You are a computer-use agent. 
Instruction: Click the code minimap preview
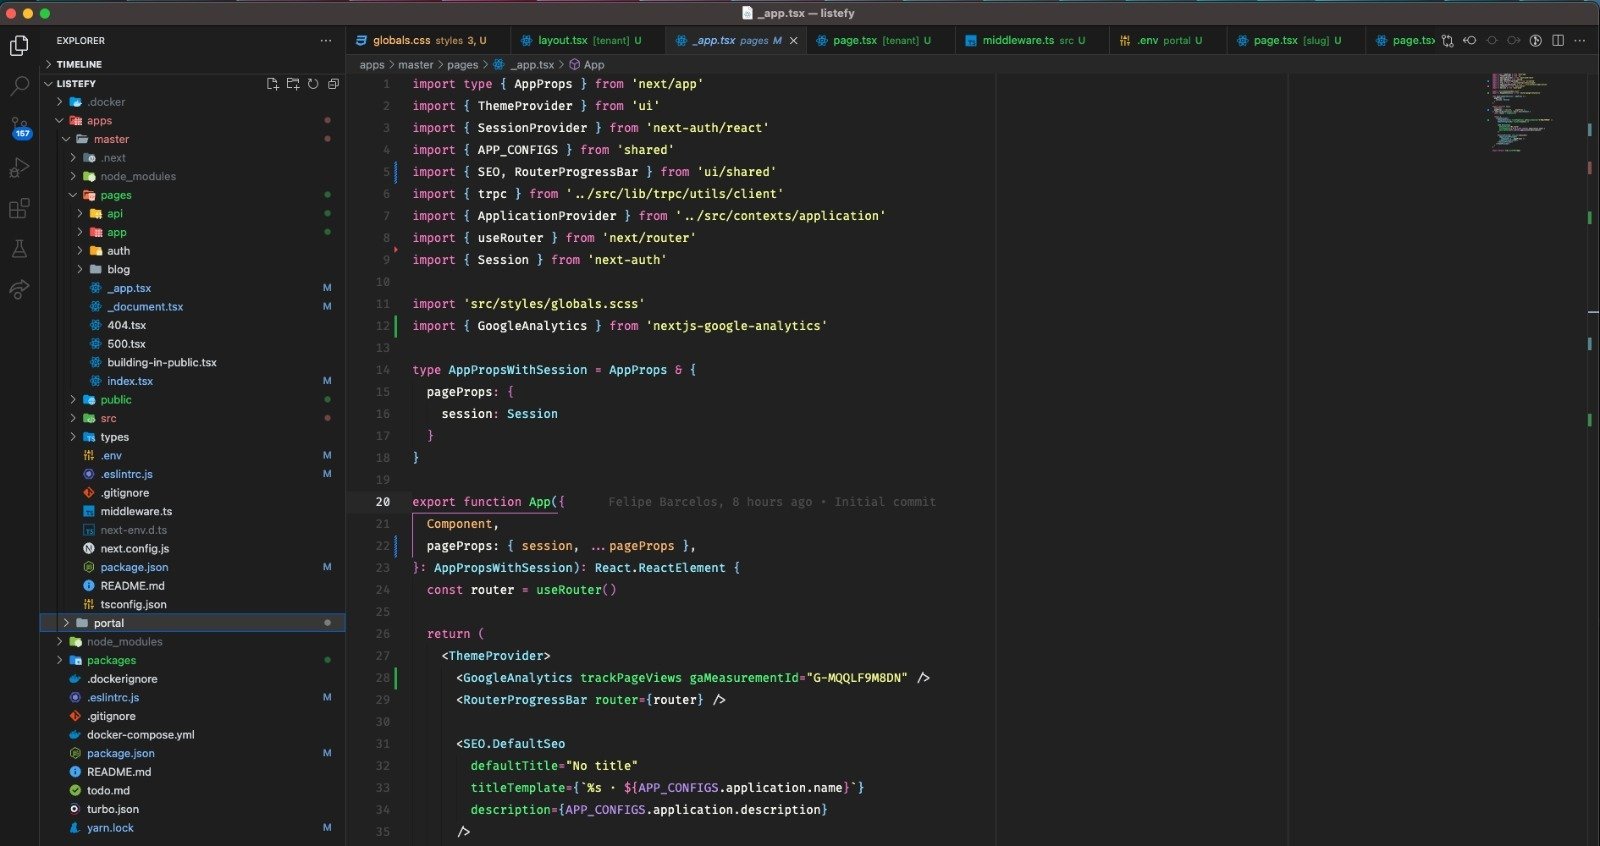[1520, 111]
